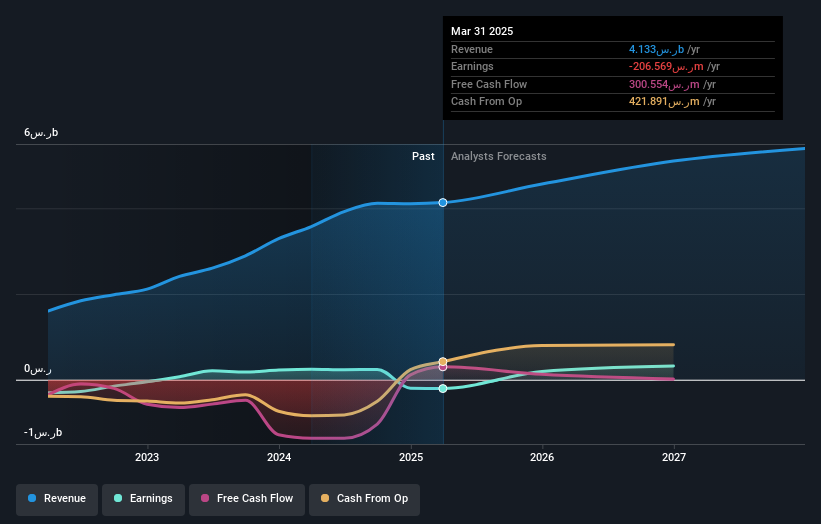Click the blue Revenue data point marker
This screenshot has height=524, width=821.
pyautogui.click(x=443, y=203)
